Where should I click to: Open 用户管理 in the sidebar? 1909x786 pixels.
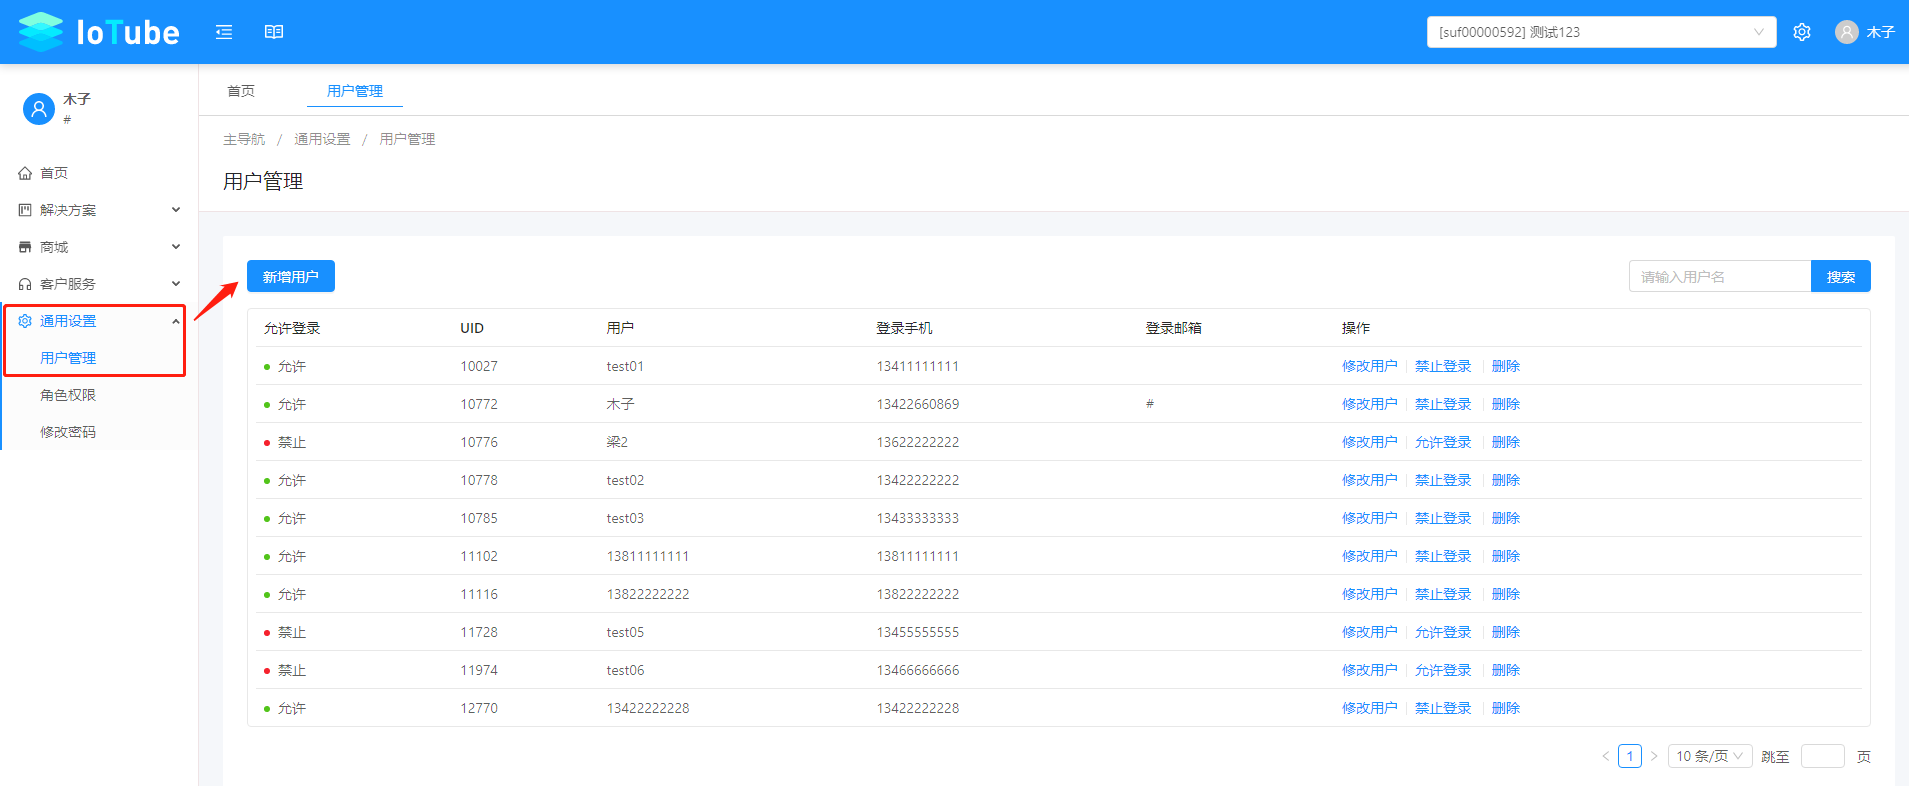68,358
